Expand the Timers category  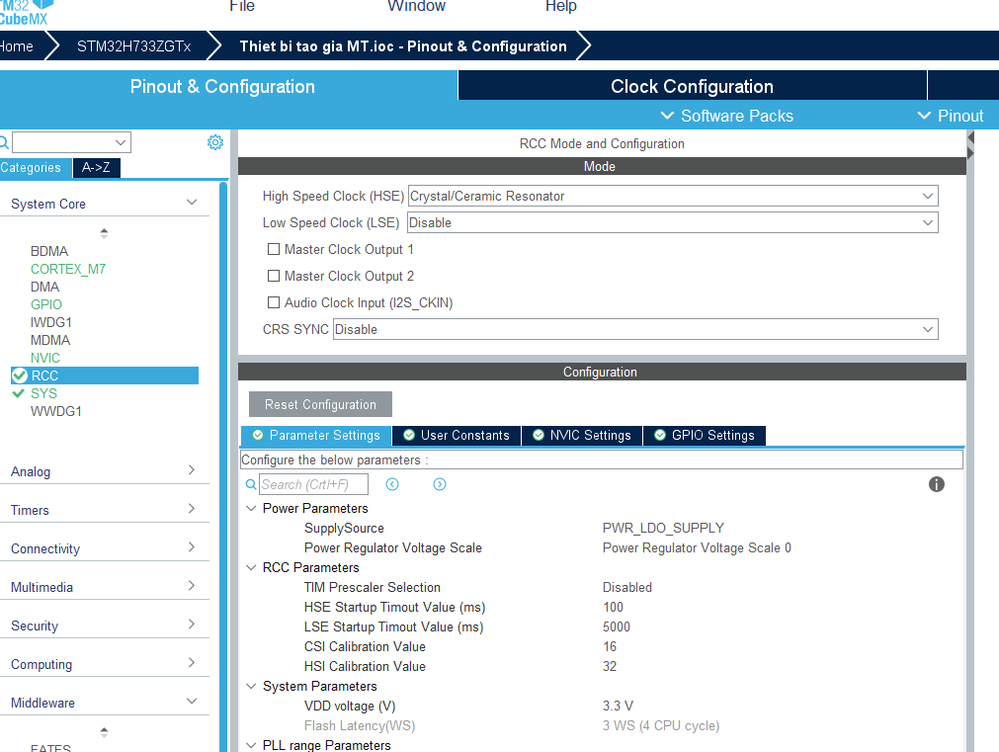pos(191,509)
